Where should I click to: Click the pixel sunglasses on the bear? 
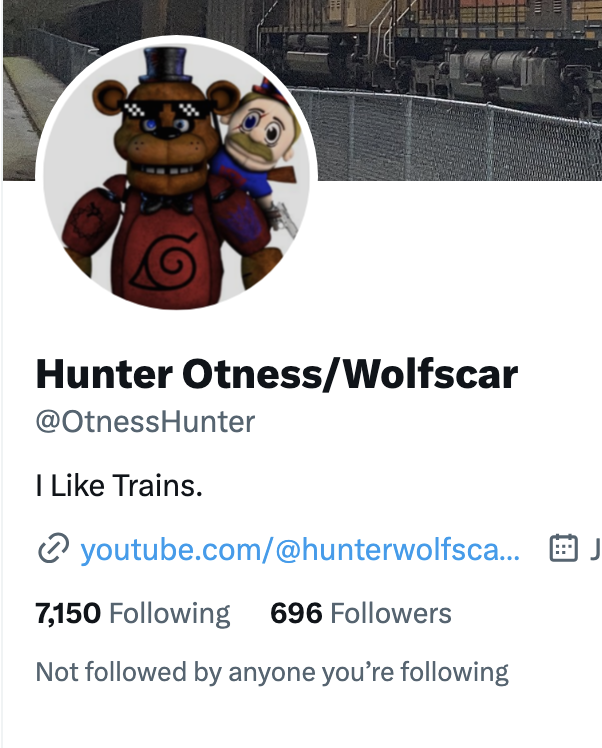(165, 110)
